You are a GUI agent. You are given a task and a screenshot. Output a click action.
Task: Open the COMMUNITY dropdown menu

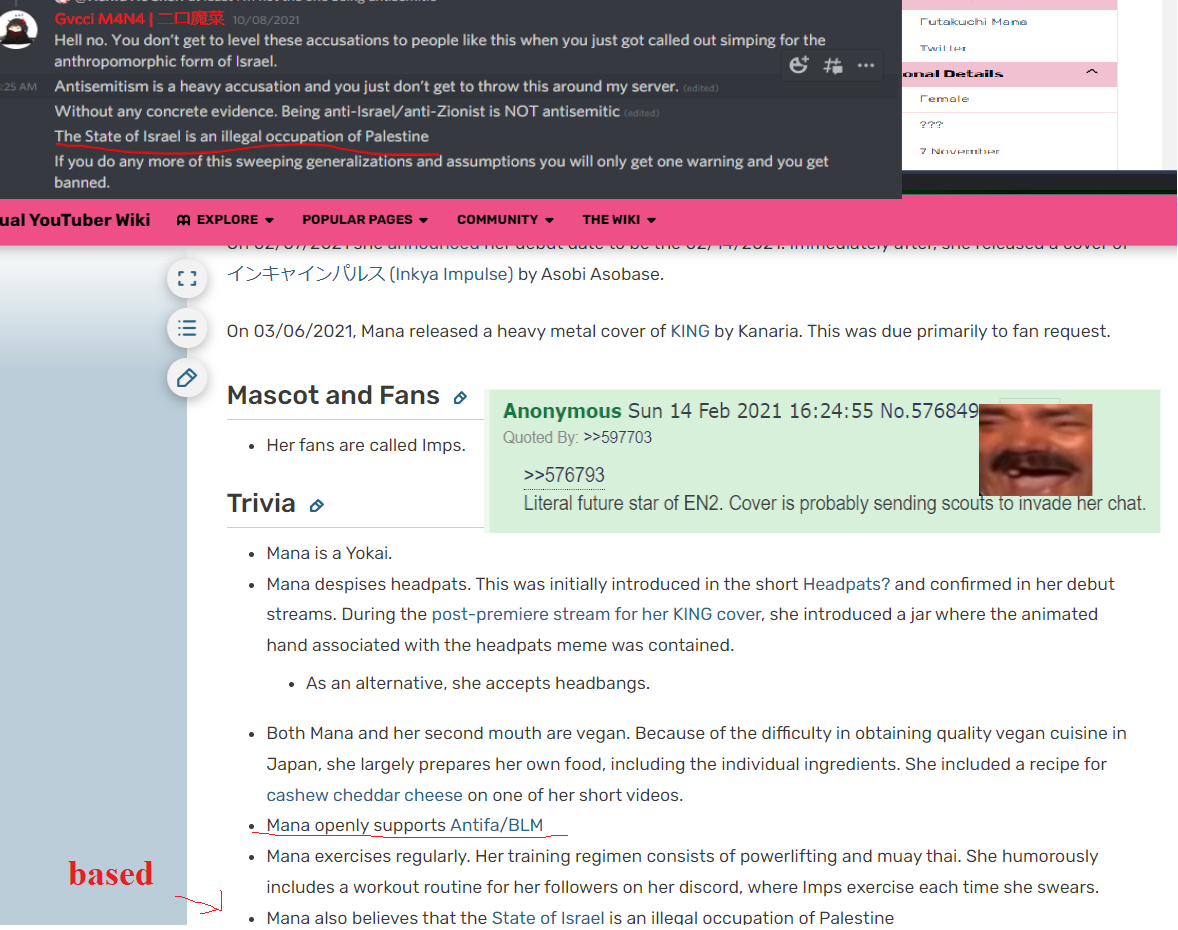(506, 219)
